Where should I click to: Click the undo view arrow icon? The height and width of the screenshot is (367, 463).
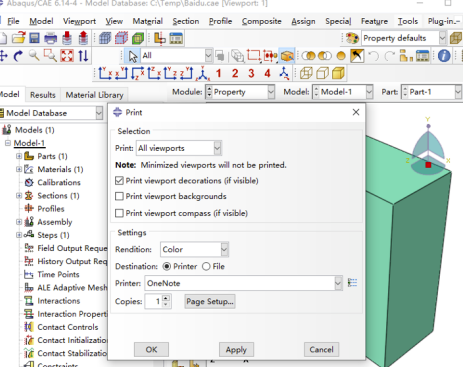click(x=373, y=56)
